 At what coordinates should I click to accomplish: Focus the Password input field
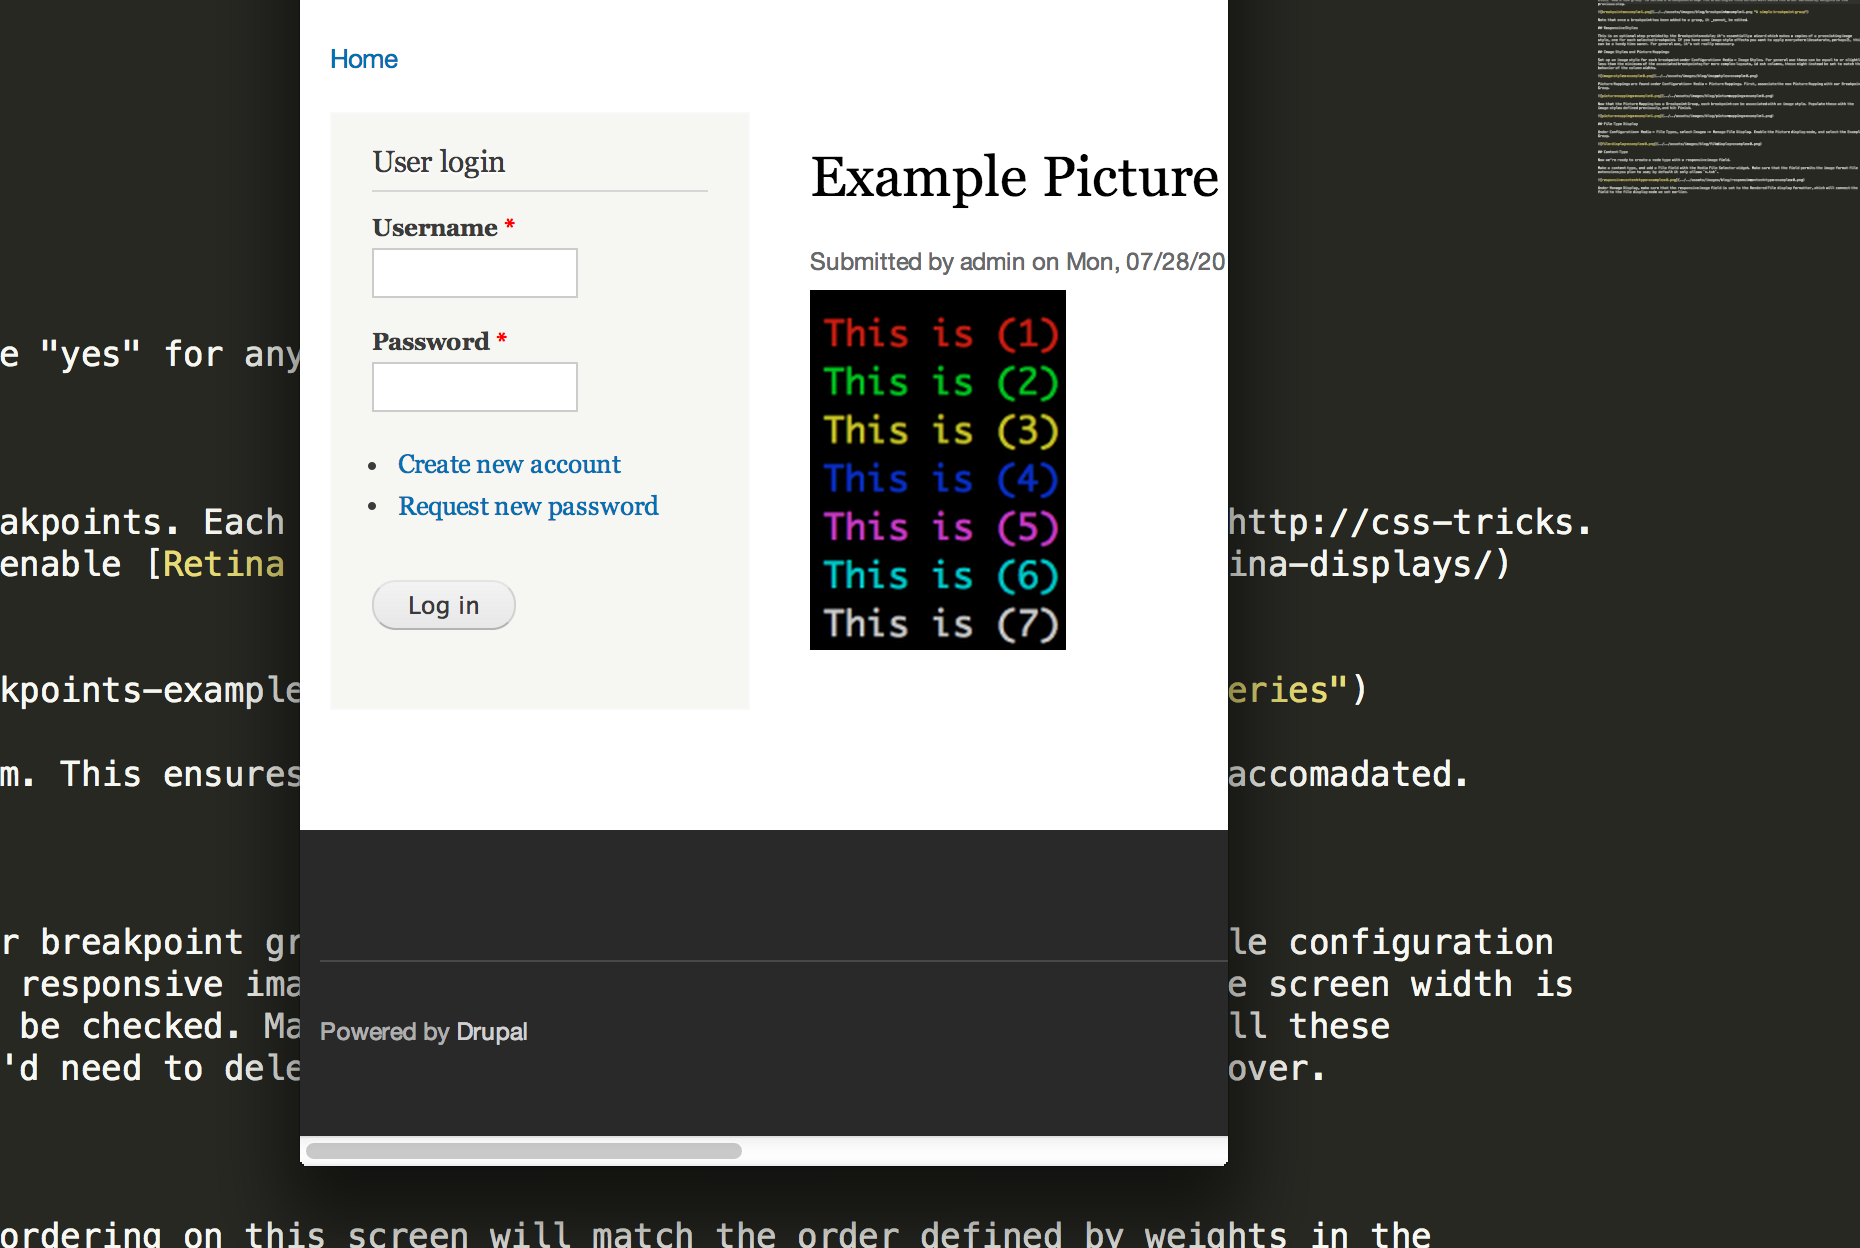475,387
